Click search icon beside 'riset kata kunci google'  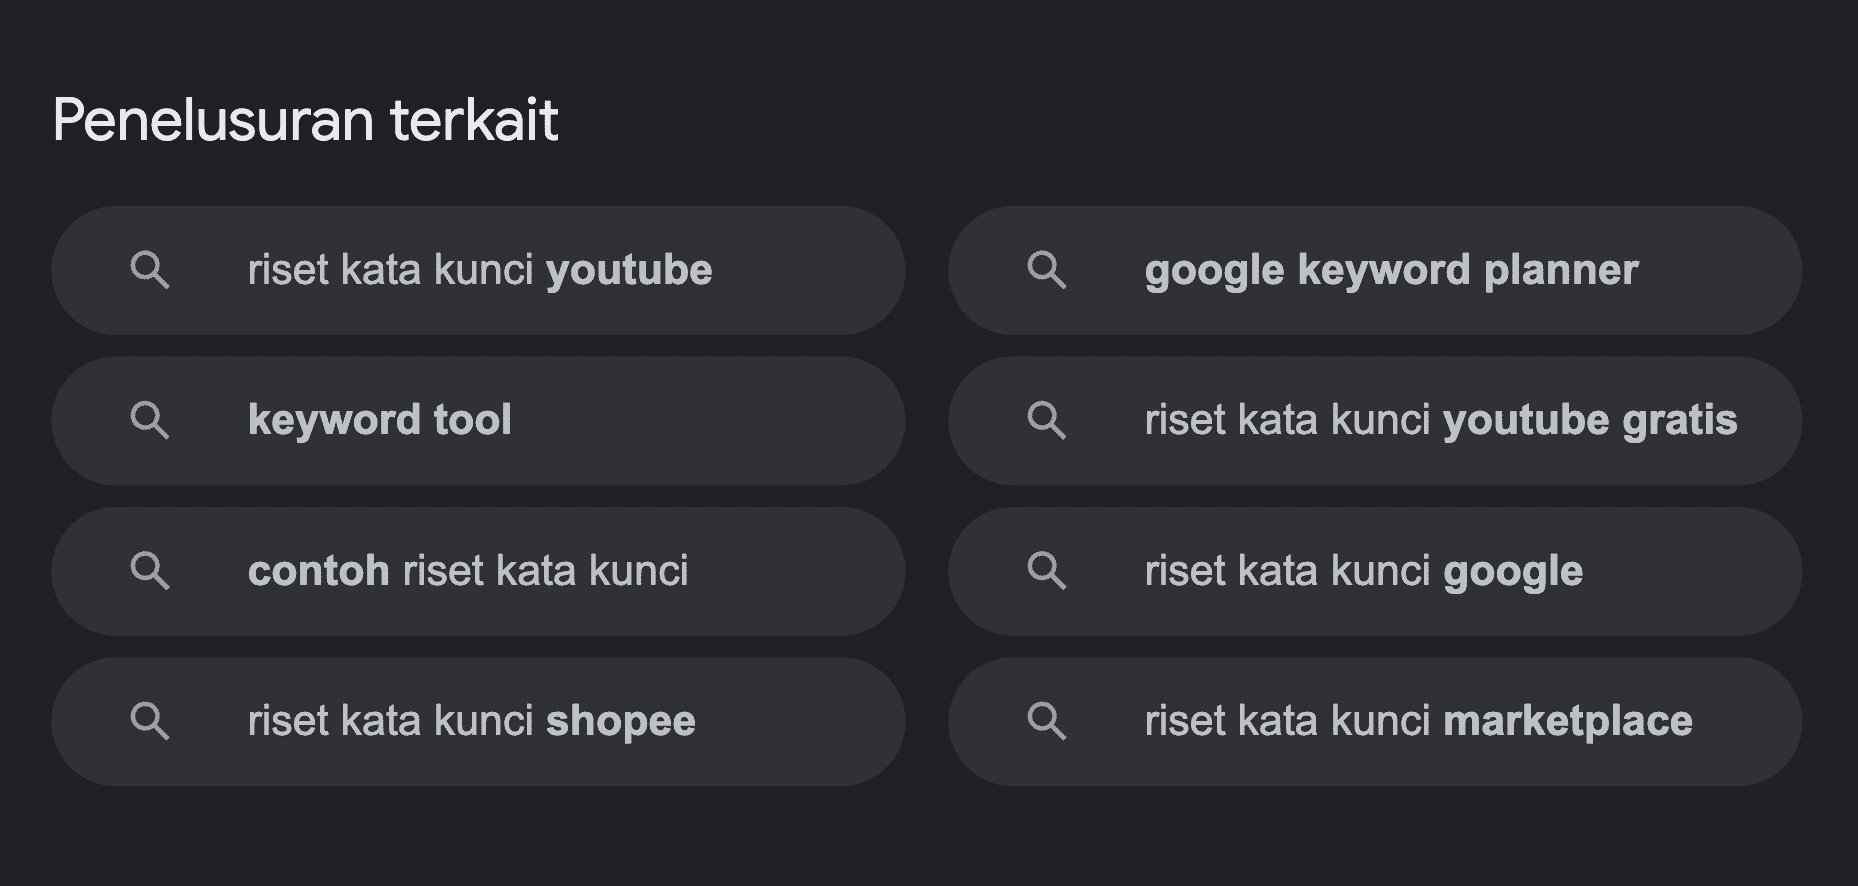coord(1047,571)
